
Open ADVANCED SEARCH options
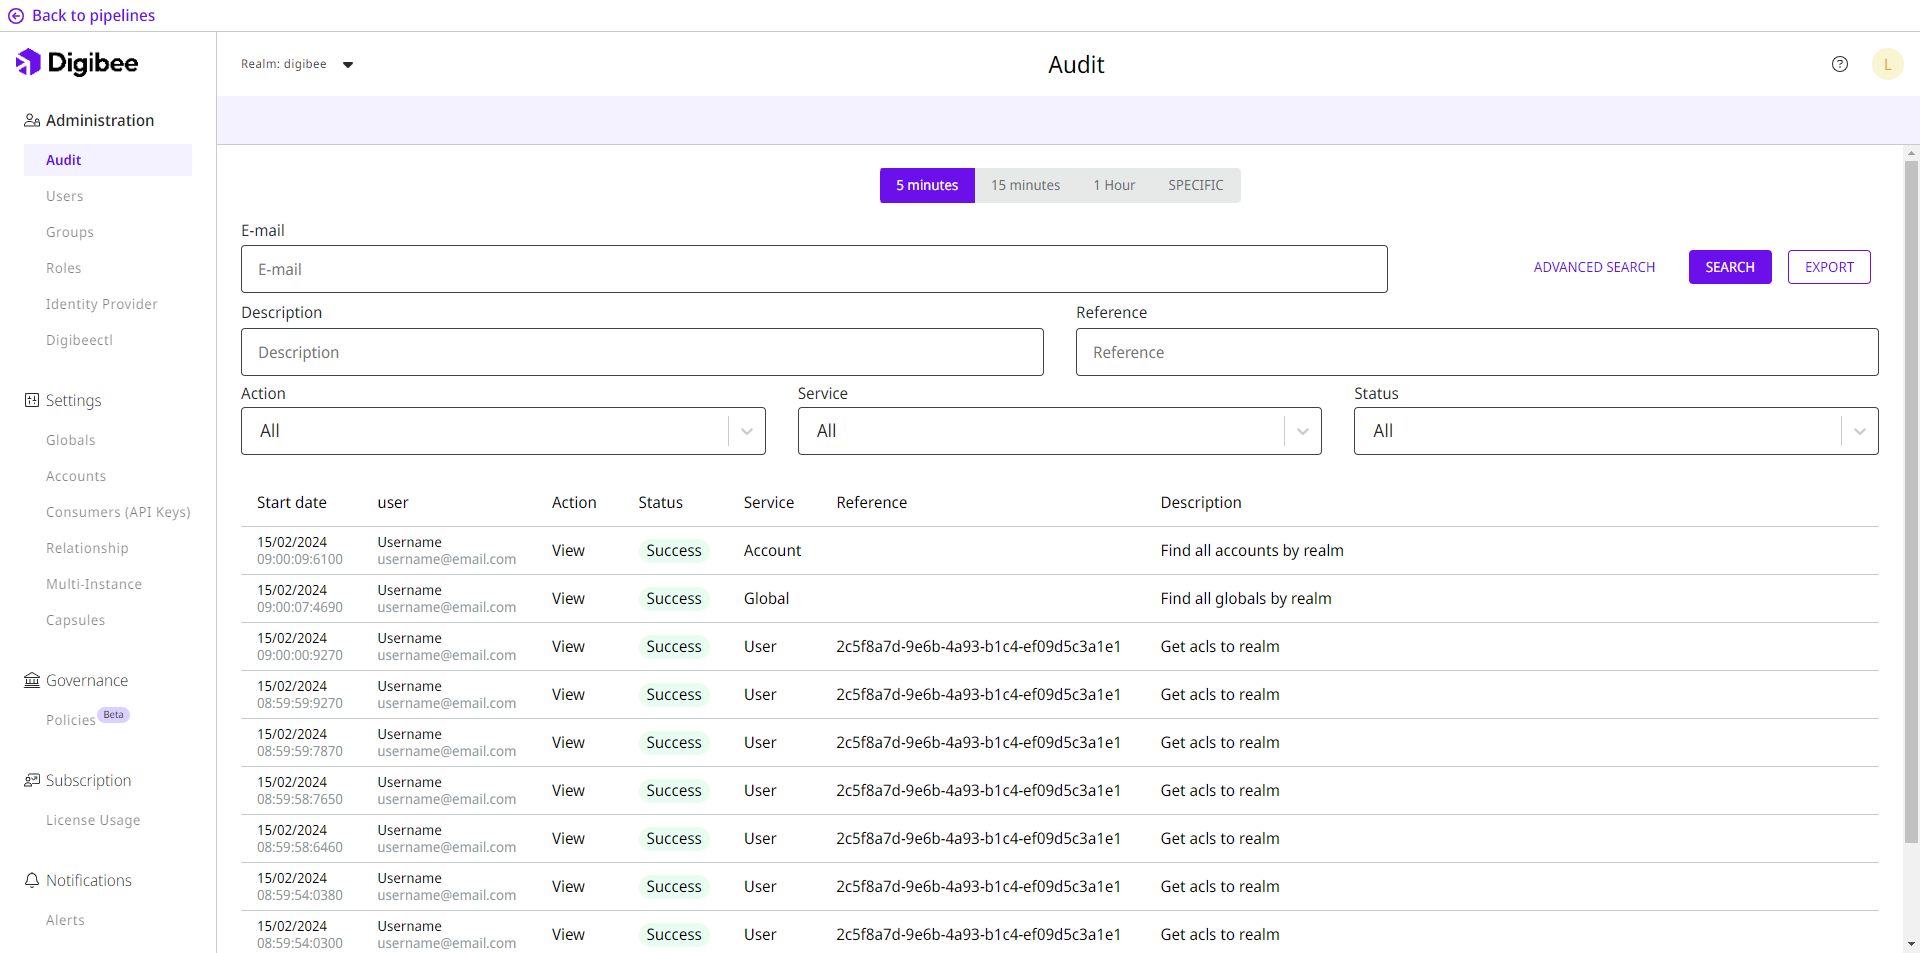tap(1594, 267)
